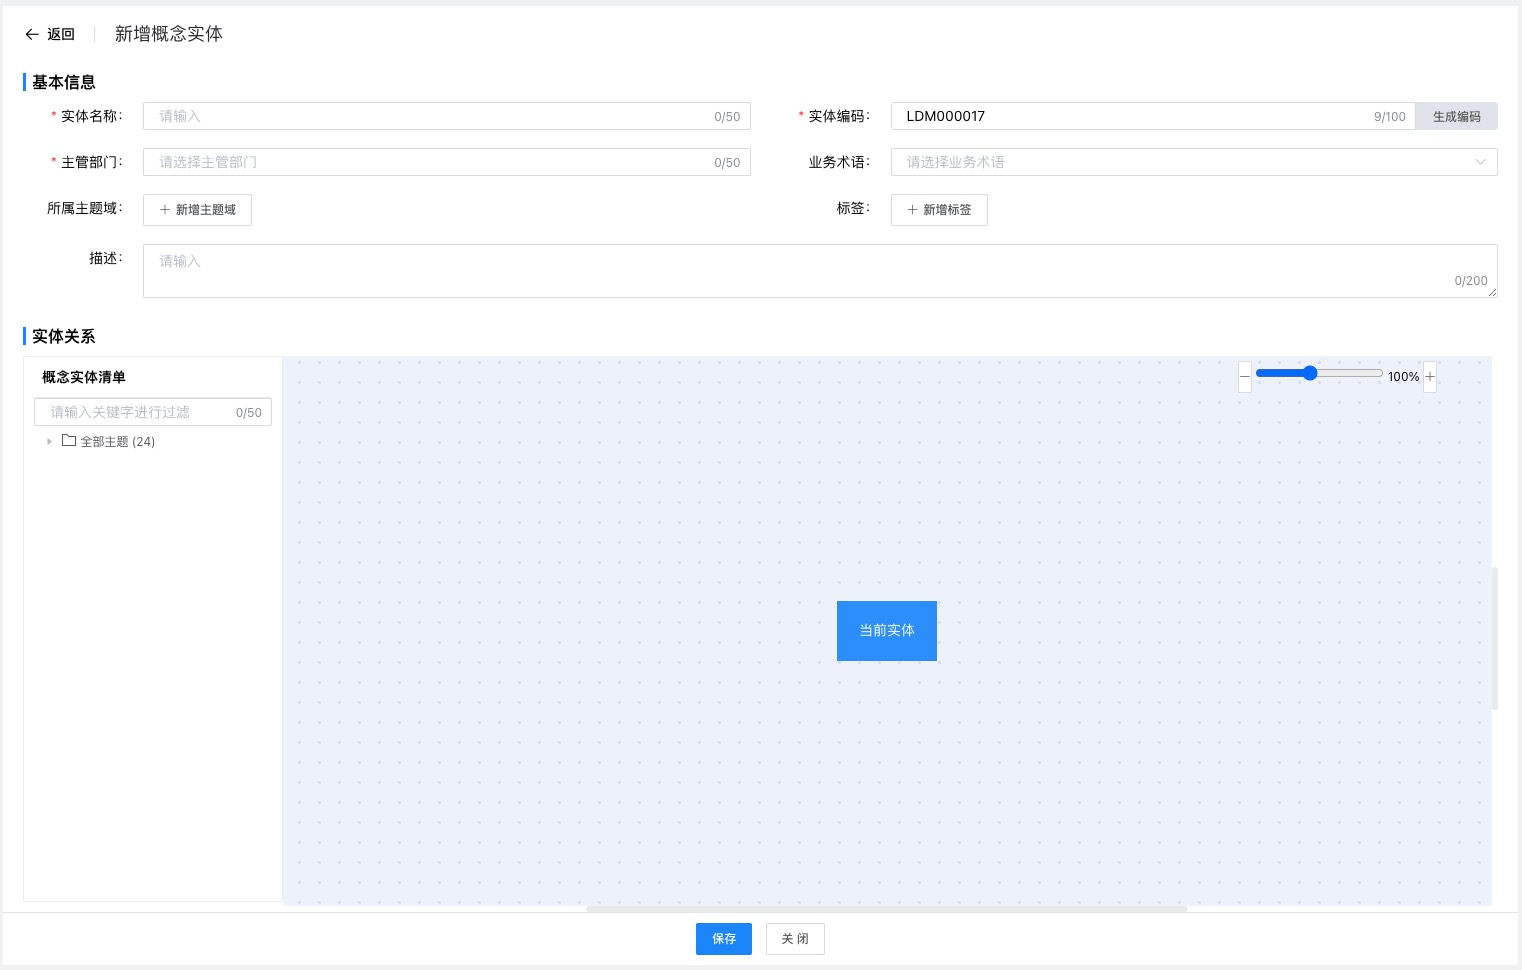
Task: Click the 关闭 button
Action: pyautogui.click(x=795, y=938)
